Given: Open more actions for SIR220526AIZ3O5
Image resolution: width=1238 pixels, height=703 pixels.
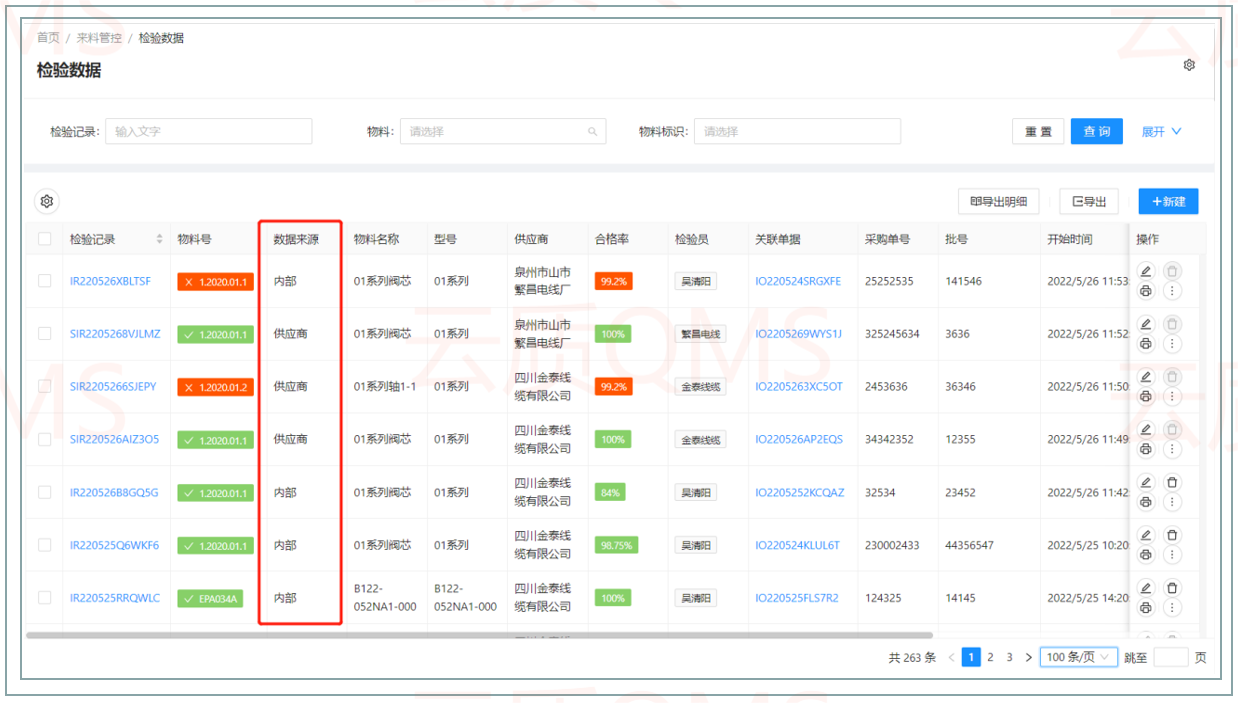Looking at the screenshot, I should point(1173,449).
